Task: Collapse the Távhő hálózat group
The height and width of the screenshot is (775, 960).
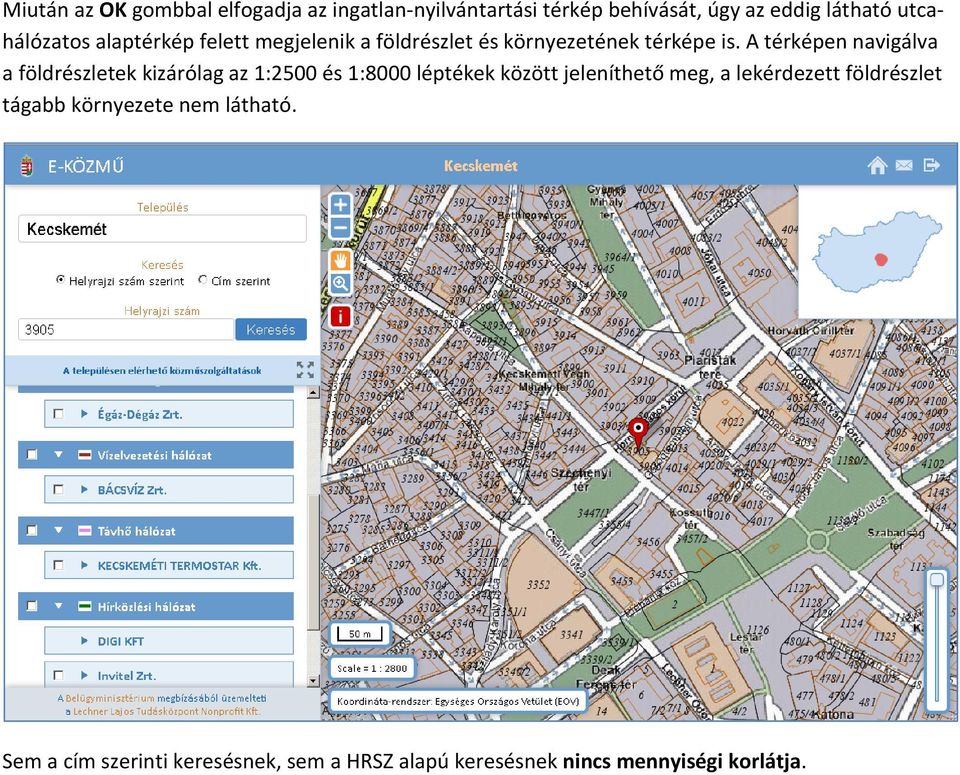Action: point(58,531)
